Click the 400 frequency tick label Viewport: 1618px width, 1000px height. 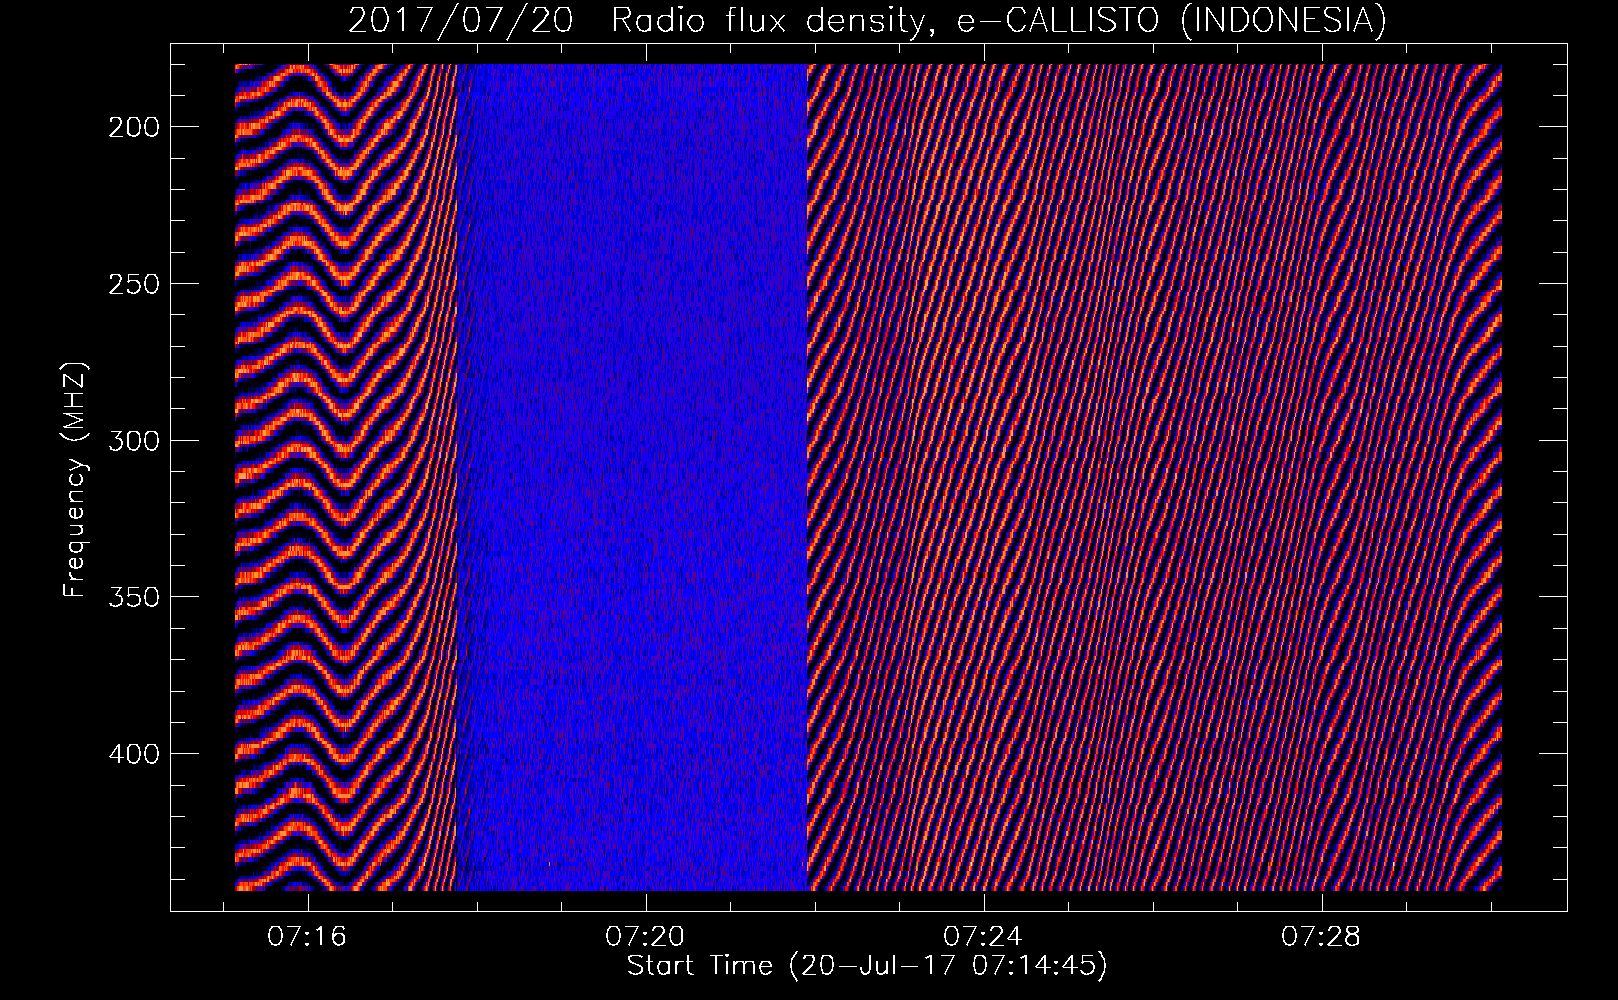click(132, 753)
